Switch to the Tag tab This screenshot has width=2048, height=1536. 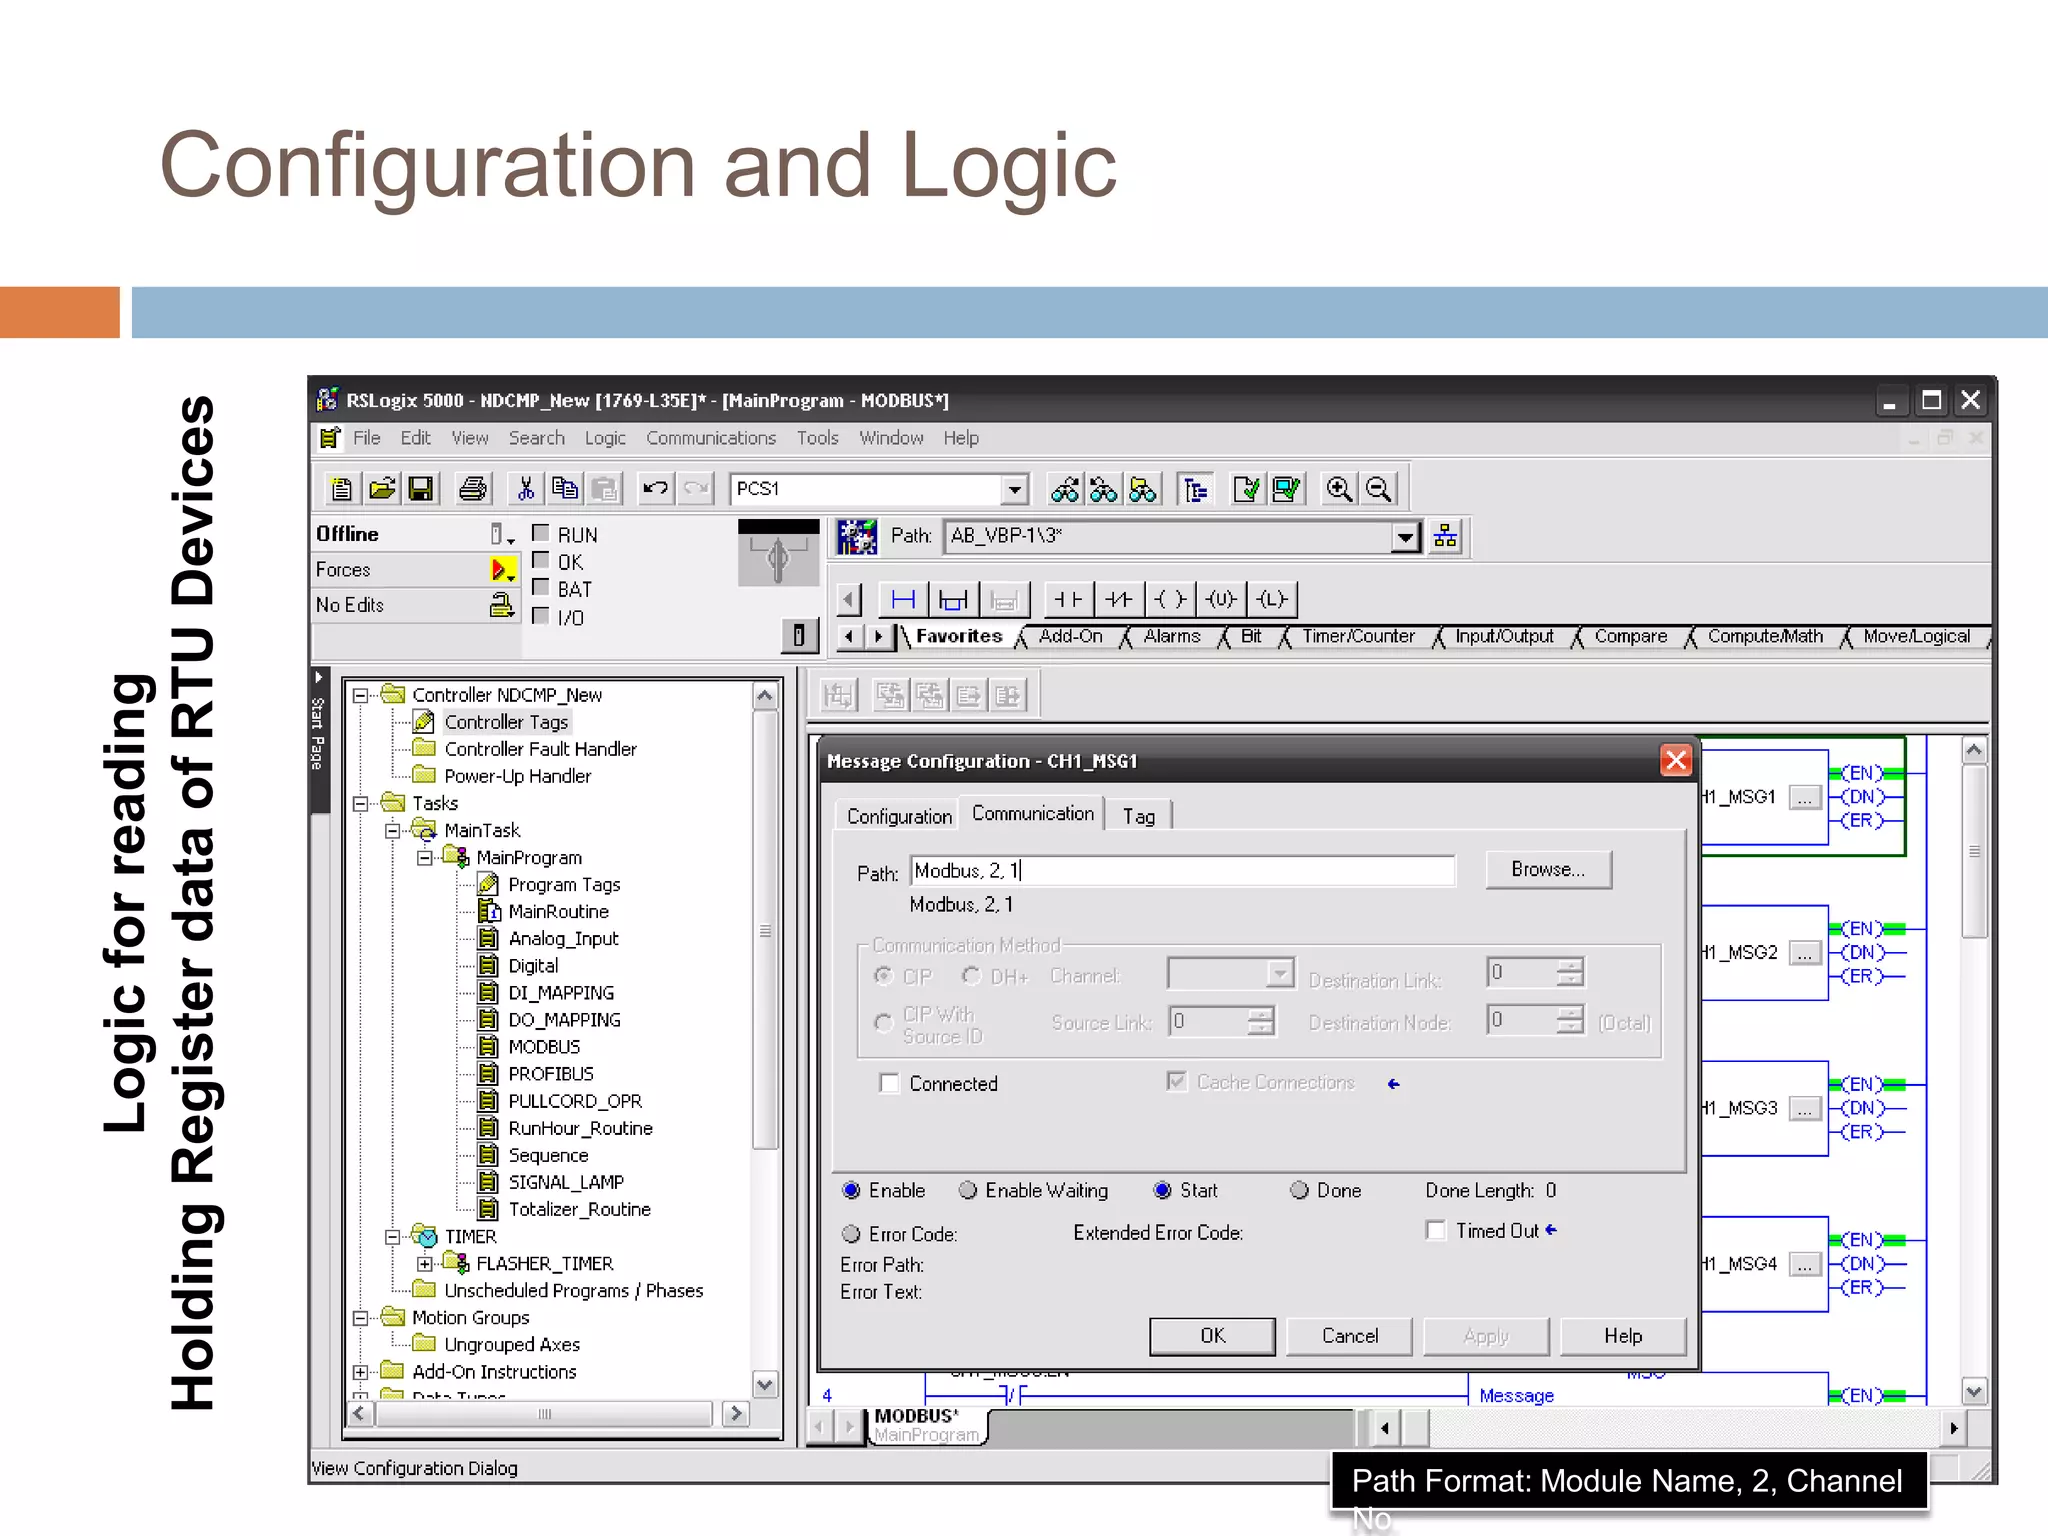click(x=1139, y=816)
